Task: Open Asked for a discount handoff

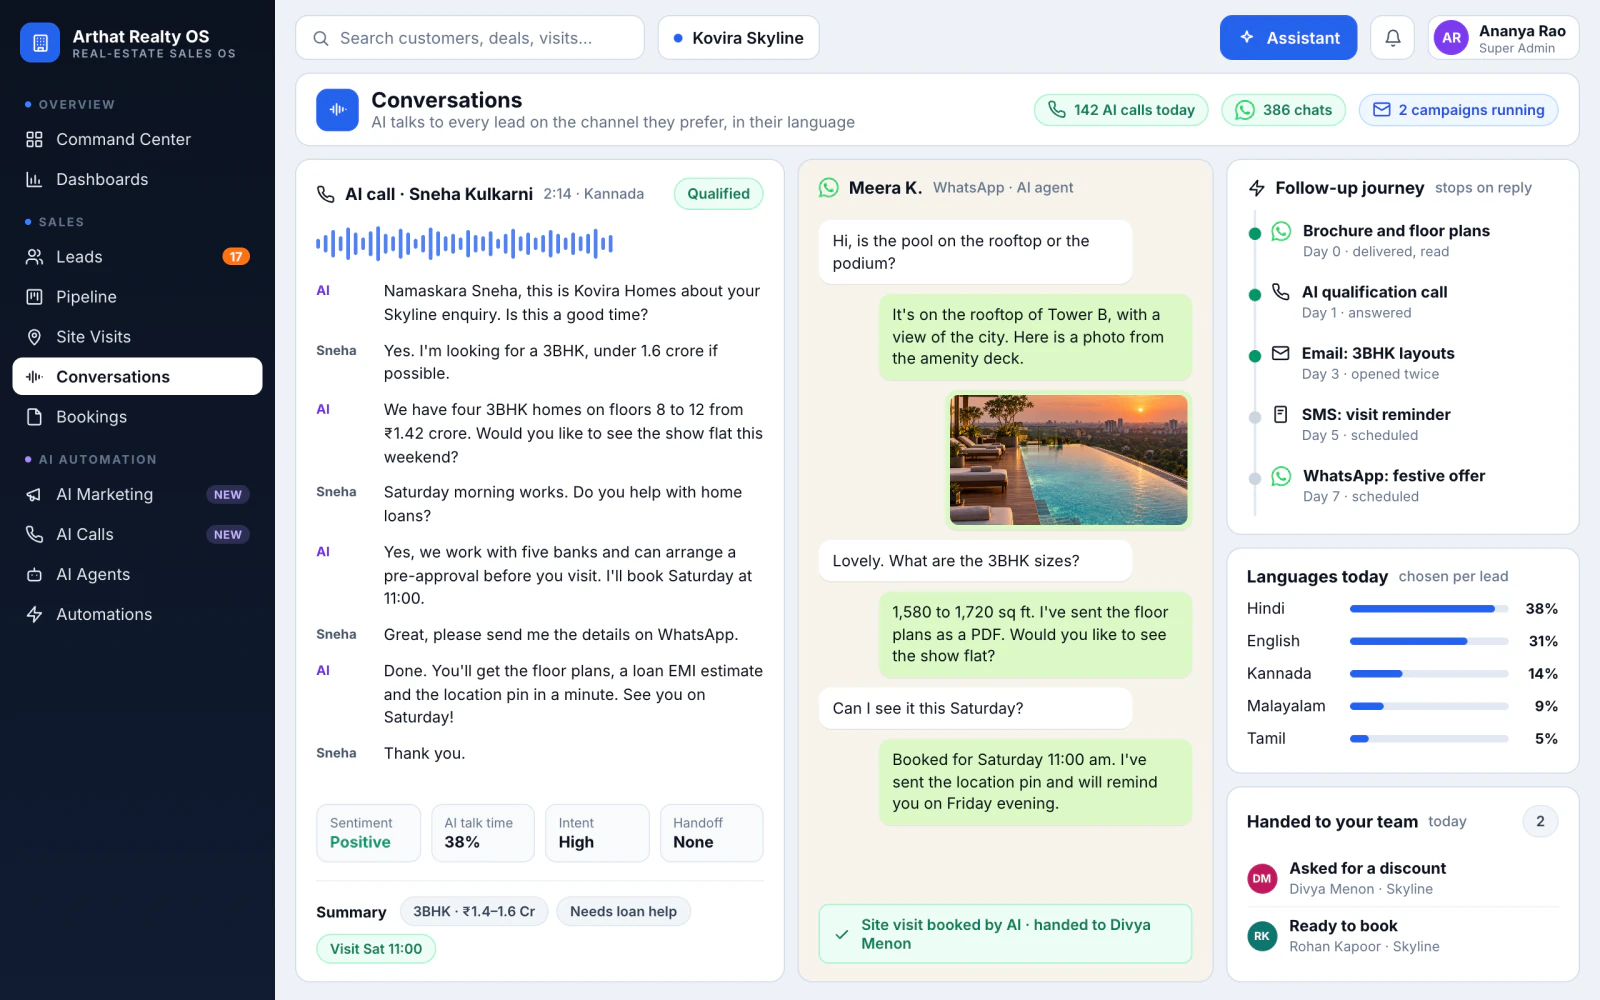Action: 1403,878
